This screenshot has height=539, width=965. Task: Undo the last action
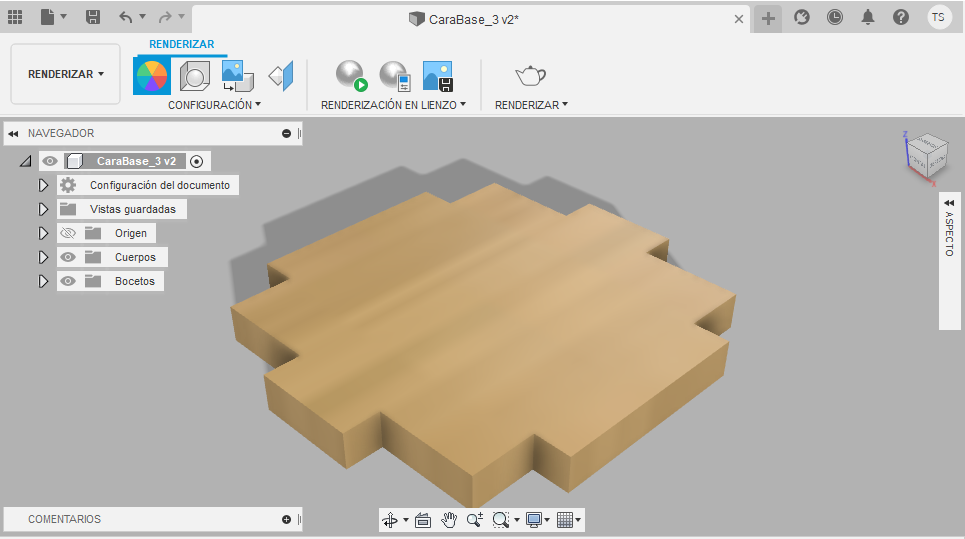coord(126,17)
